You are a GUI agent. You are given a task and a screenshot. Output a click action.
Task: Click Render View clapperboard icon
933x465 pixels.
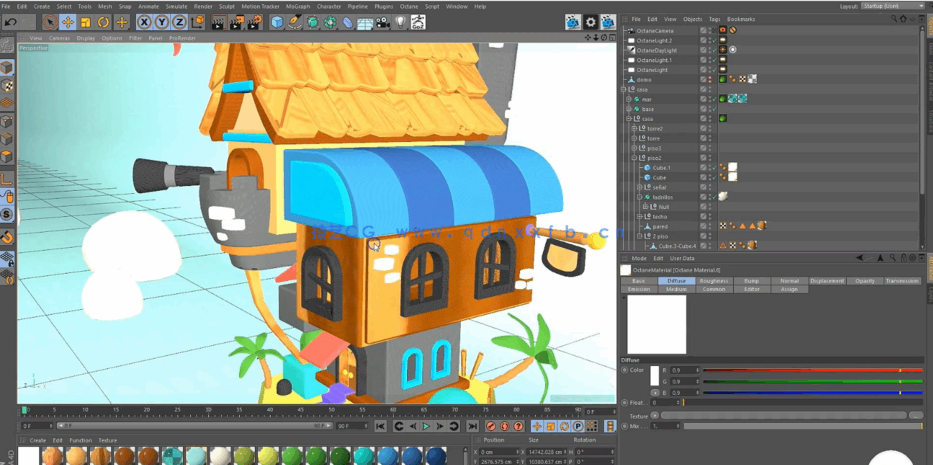(219, 23)
